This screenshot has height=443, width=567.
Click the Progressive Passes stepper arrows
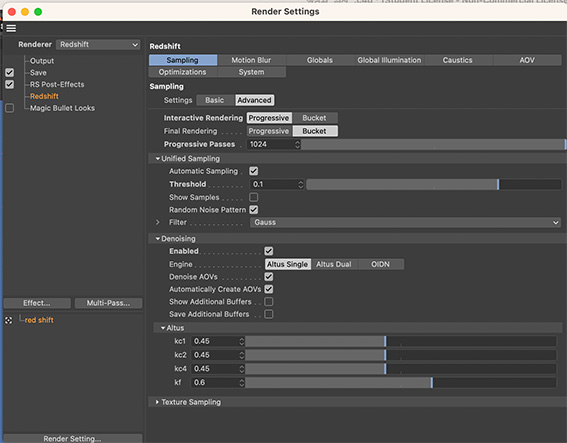pos(298,144)
